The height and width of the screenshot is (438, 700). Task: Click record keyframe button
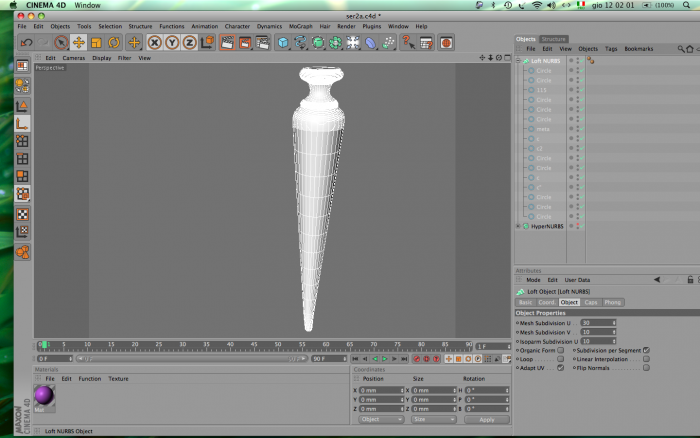coord(417,359)
